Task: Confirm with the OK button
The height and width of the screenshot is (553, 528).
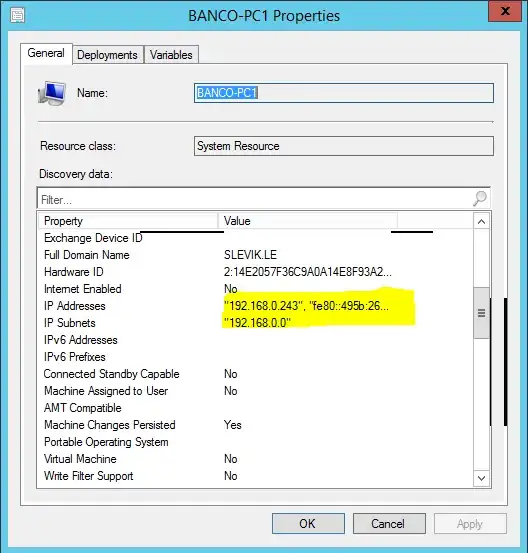Action: (308, 524)
